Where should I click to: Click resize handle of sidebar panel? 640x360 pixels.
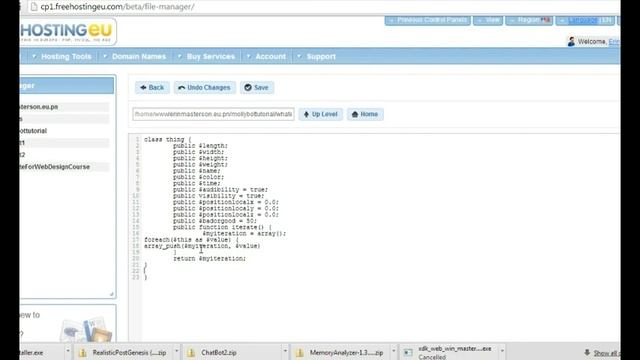click(x=111, y=294)
